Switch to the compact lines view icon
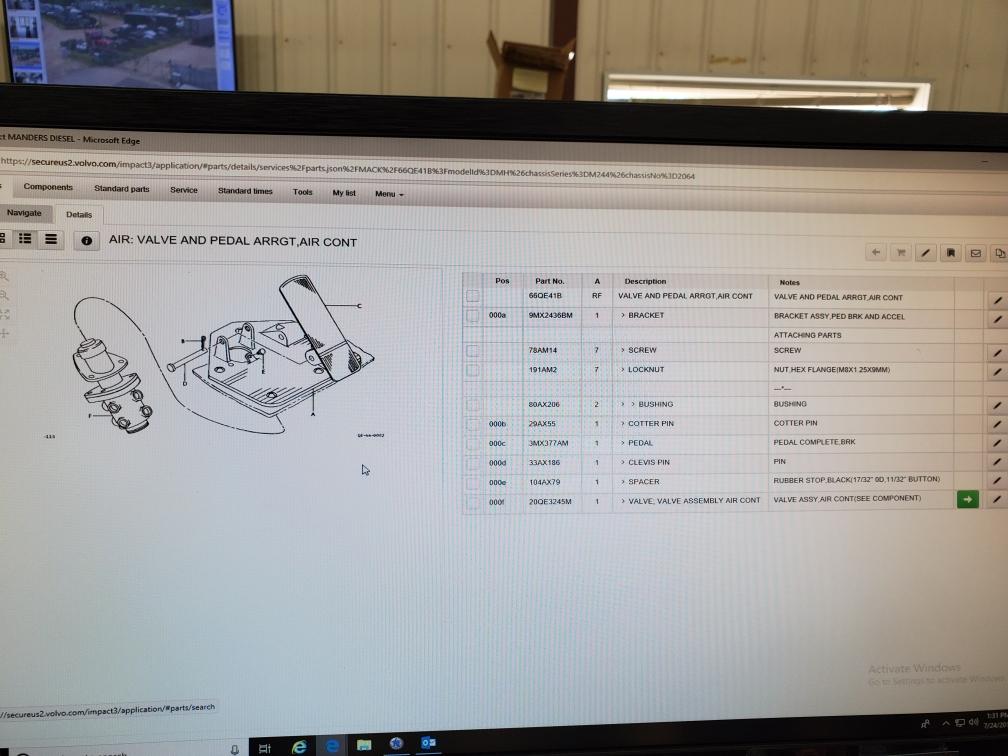This screenshot has height=756, width=1008. click(x=51, y=239)
